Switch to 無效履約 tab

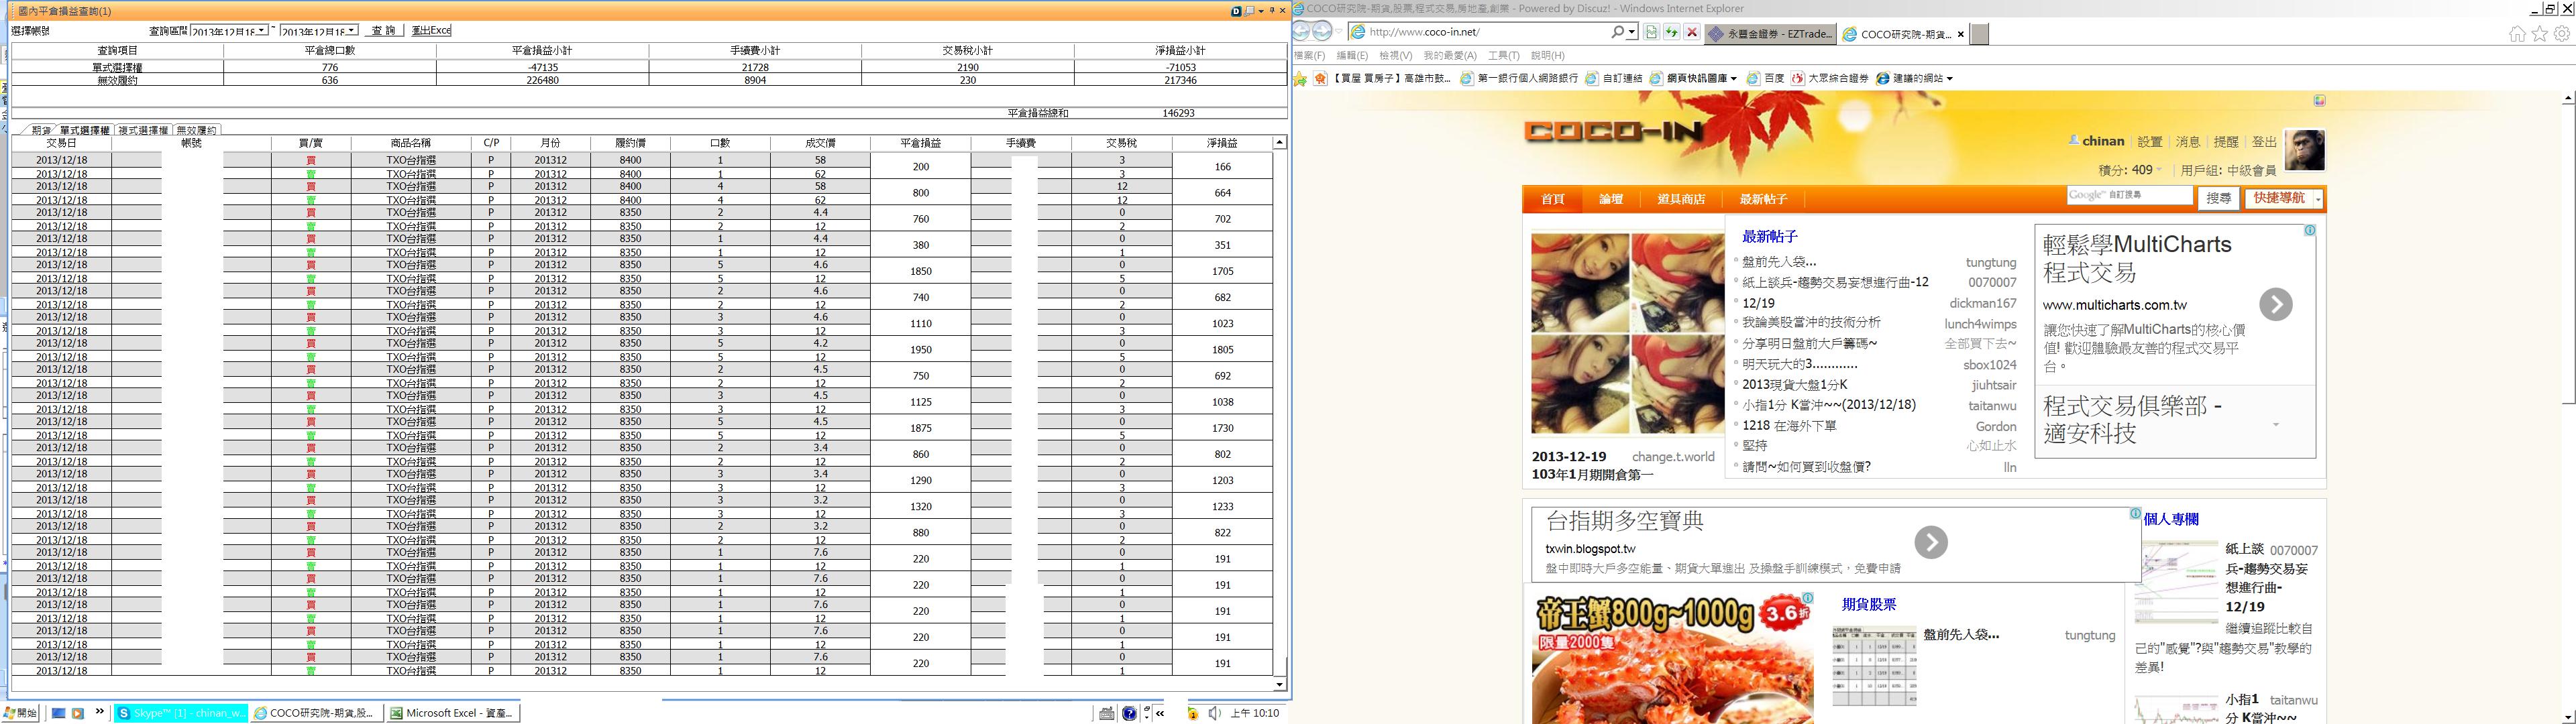[196, 130]
